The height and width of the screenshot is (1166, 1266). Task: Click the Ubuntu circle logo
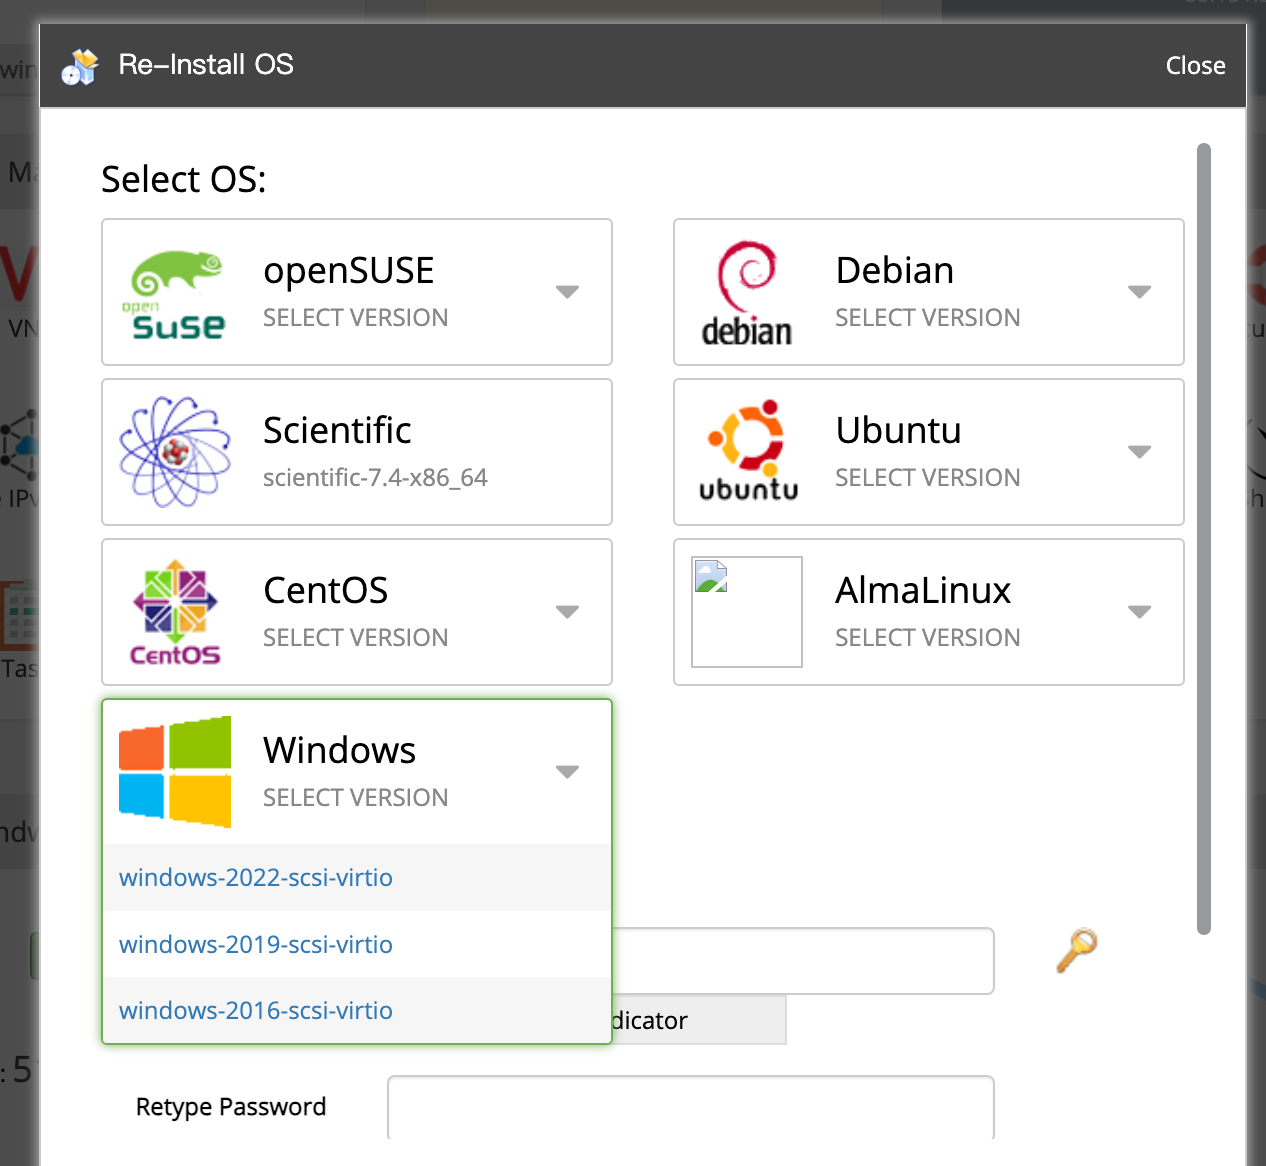(x=748, y=450)
